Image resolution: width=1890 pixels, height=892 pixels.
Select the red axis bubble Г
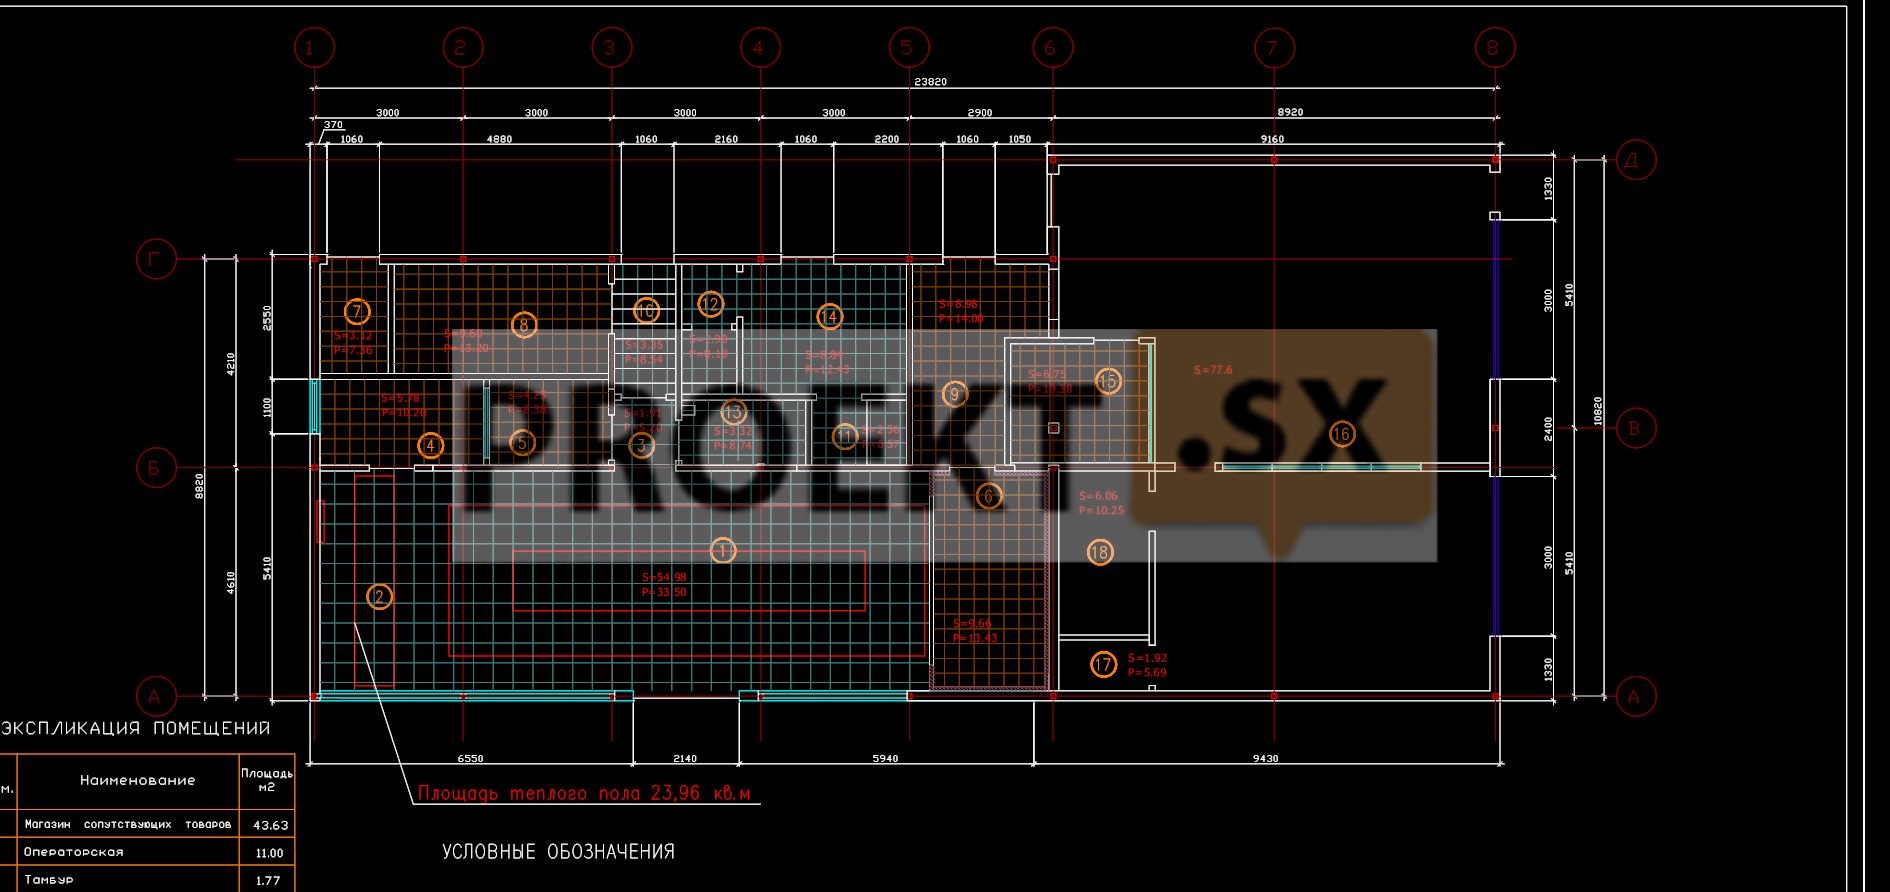(156, 260)
